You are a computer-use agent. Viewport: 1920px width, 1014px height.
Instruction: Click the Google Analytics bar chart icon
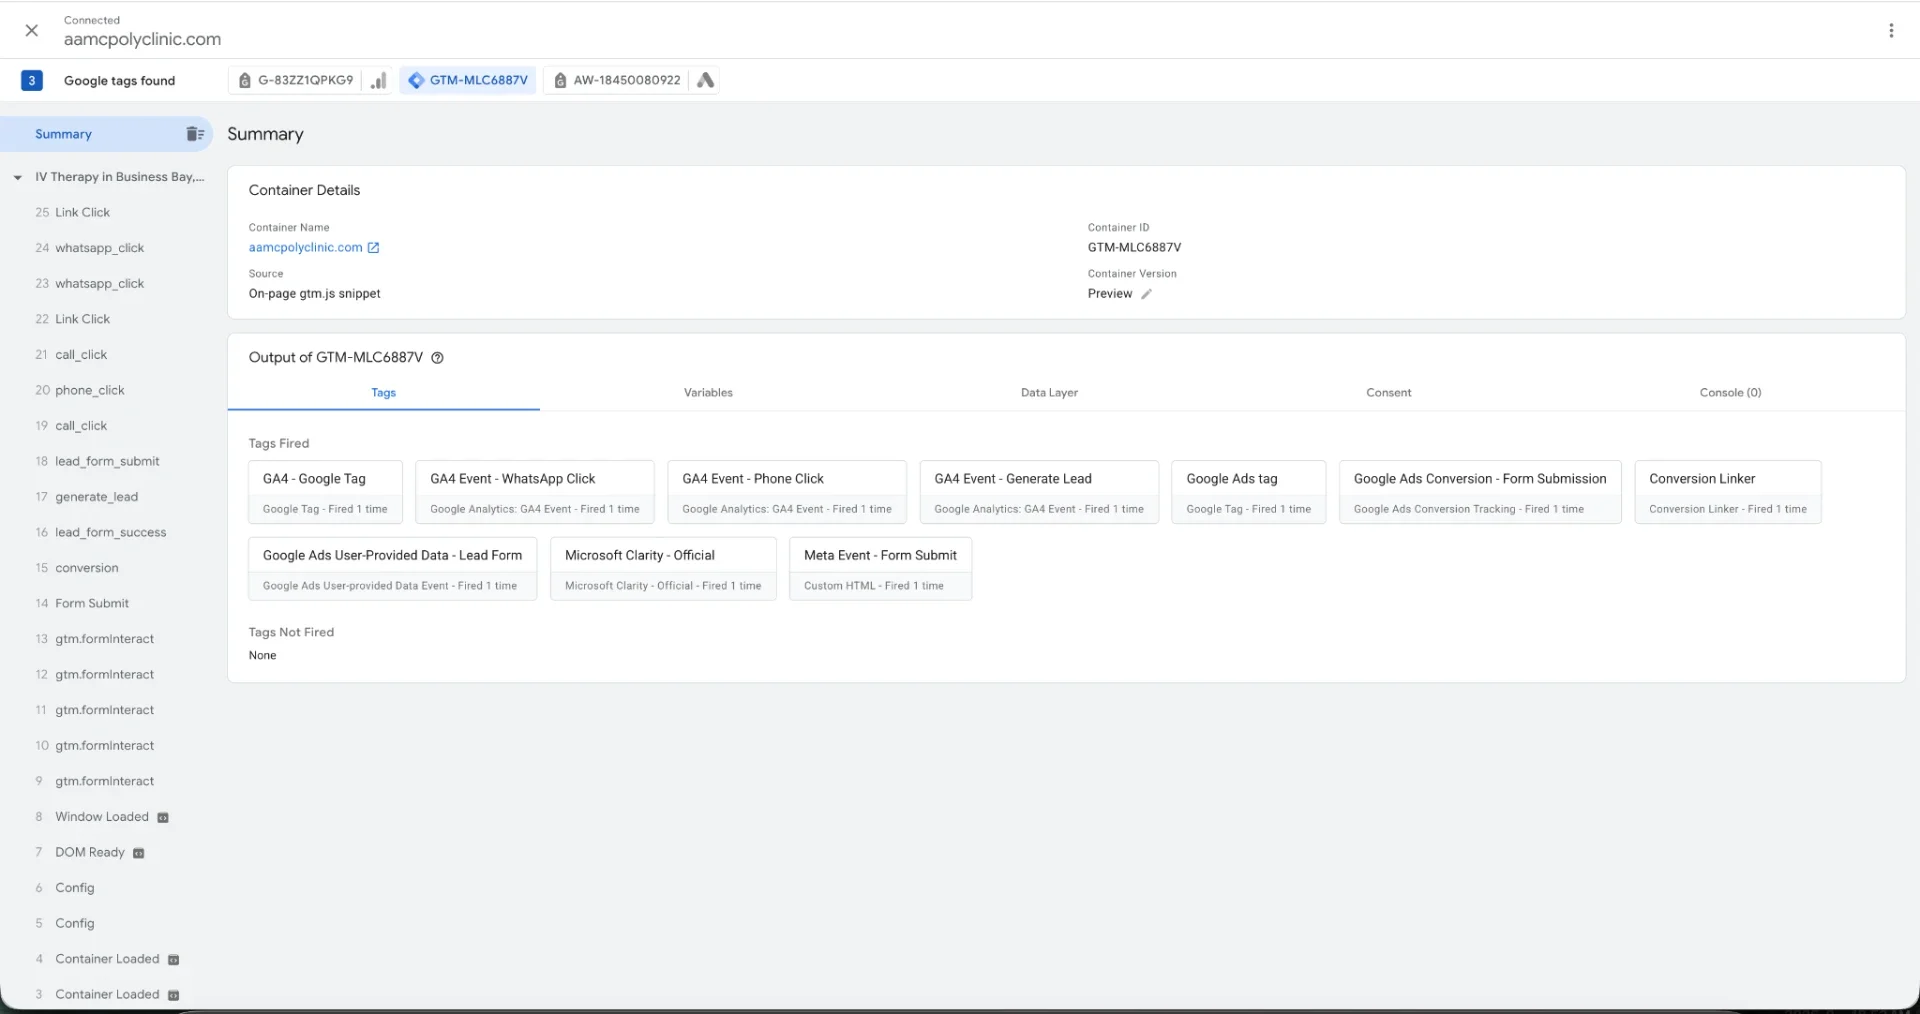(378, 81)
